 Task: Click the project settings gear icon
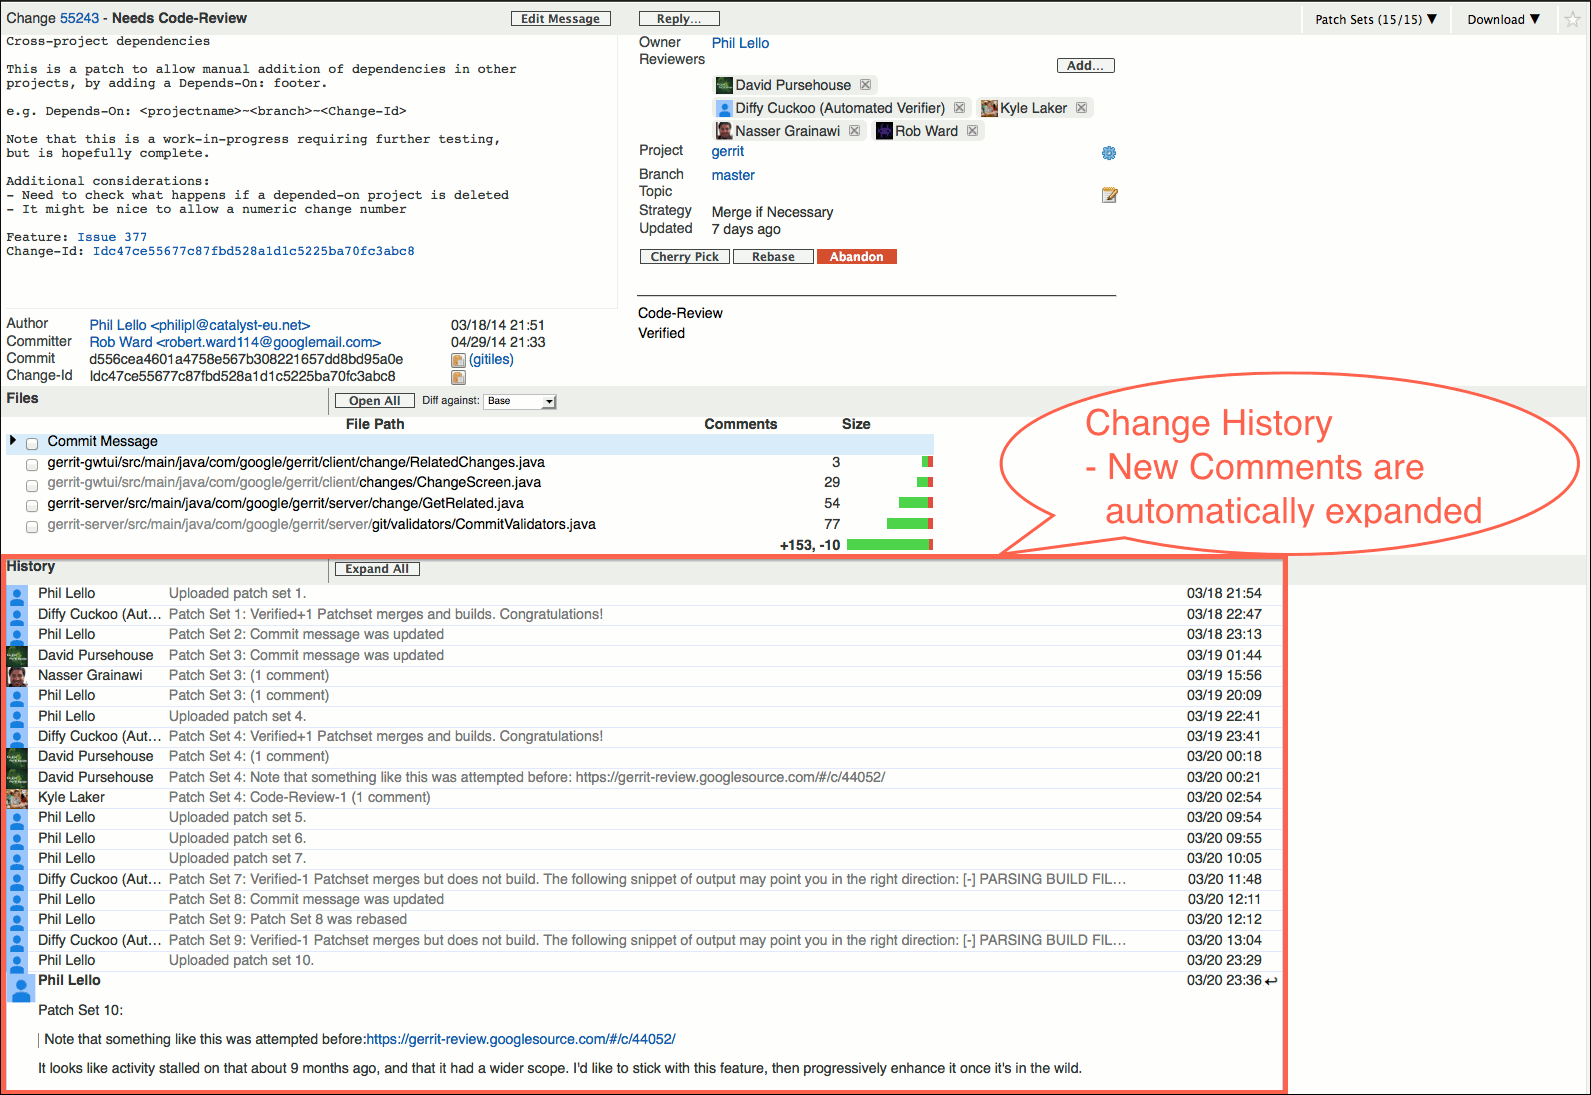(x=1108, y=153)
